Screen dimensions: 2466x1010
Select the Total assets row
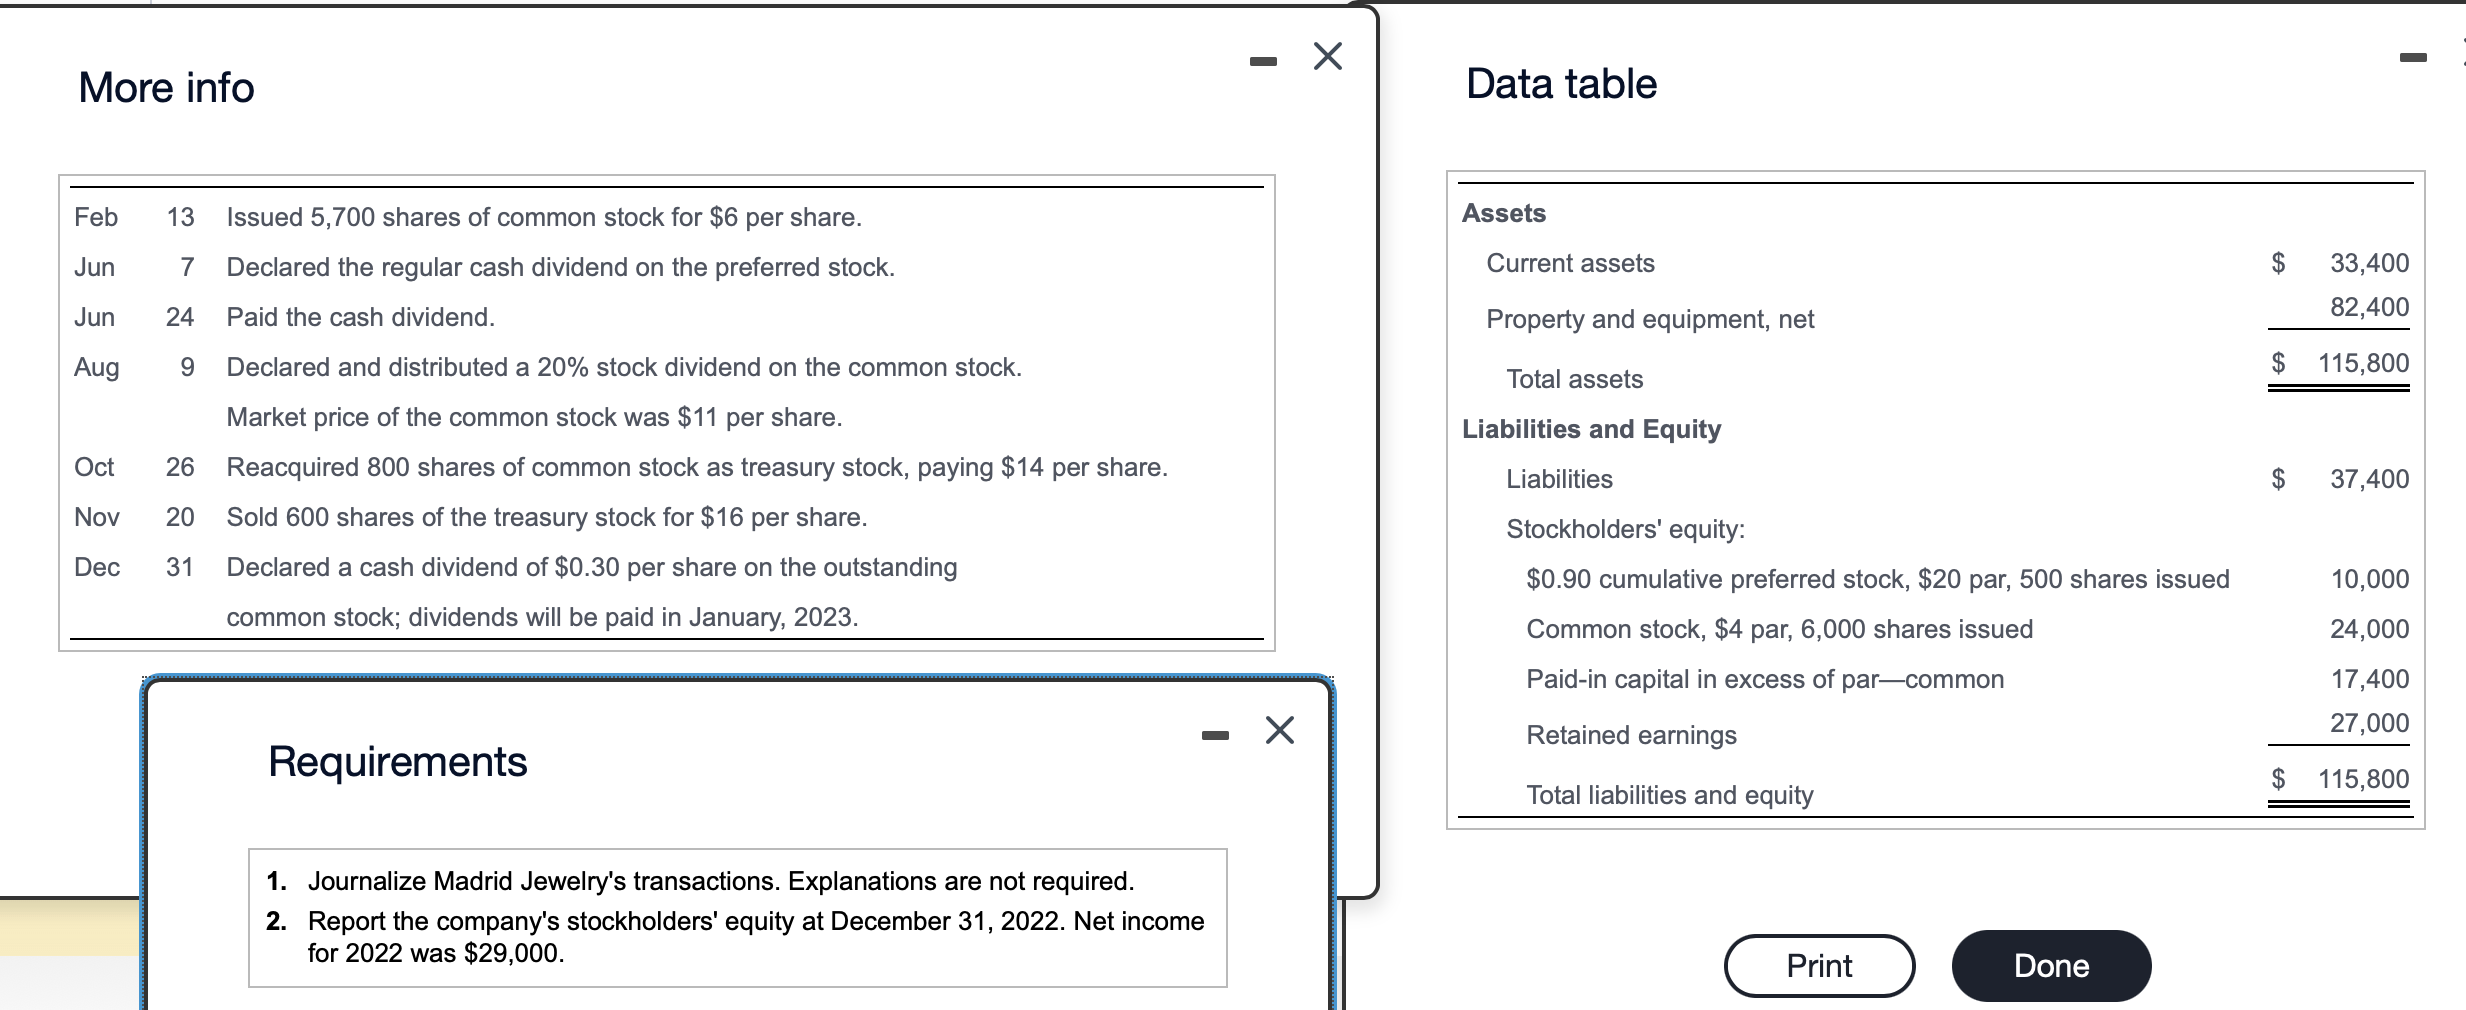click(x=1573, y=379)
